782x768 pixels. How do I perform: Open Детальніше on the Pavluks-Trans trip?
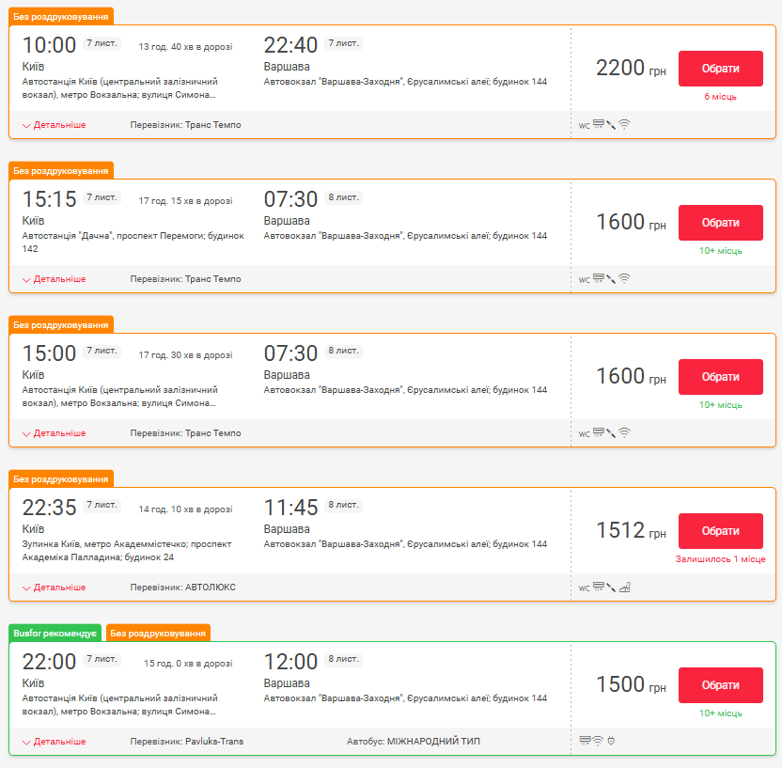pyautogui.click(x=54, y=741)
